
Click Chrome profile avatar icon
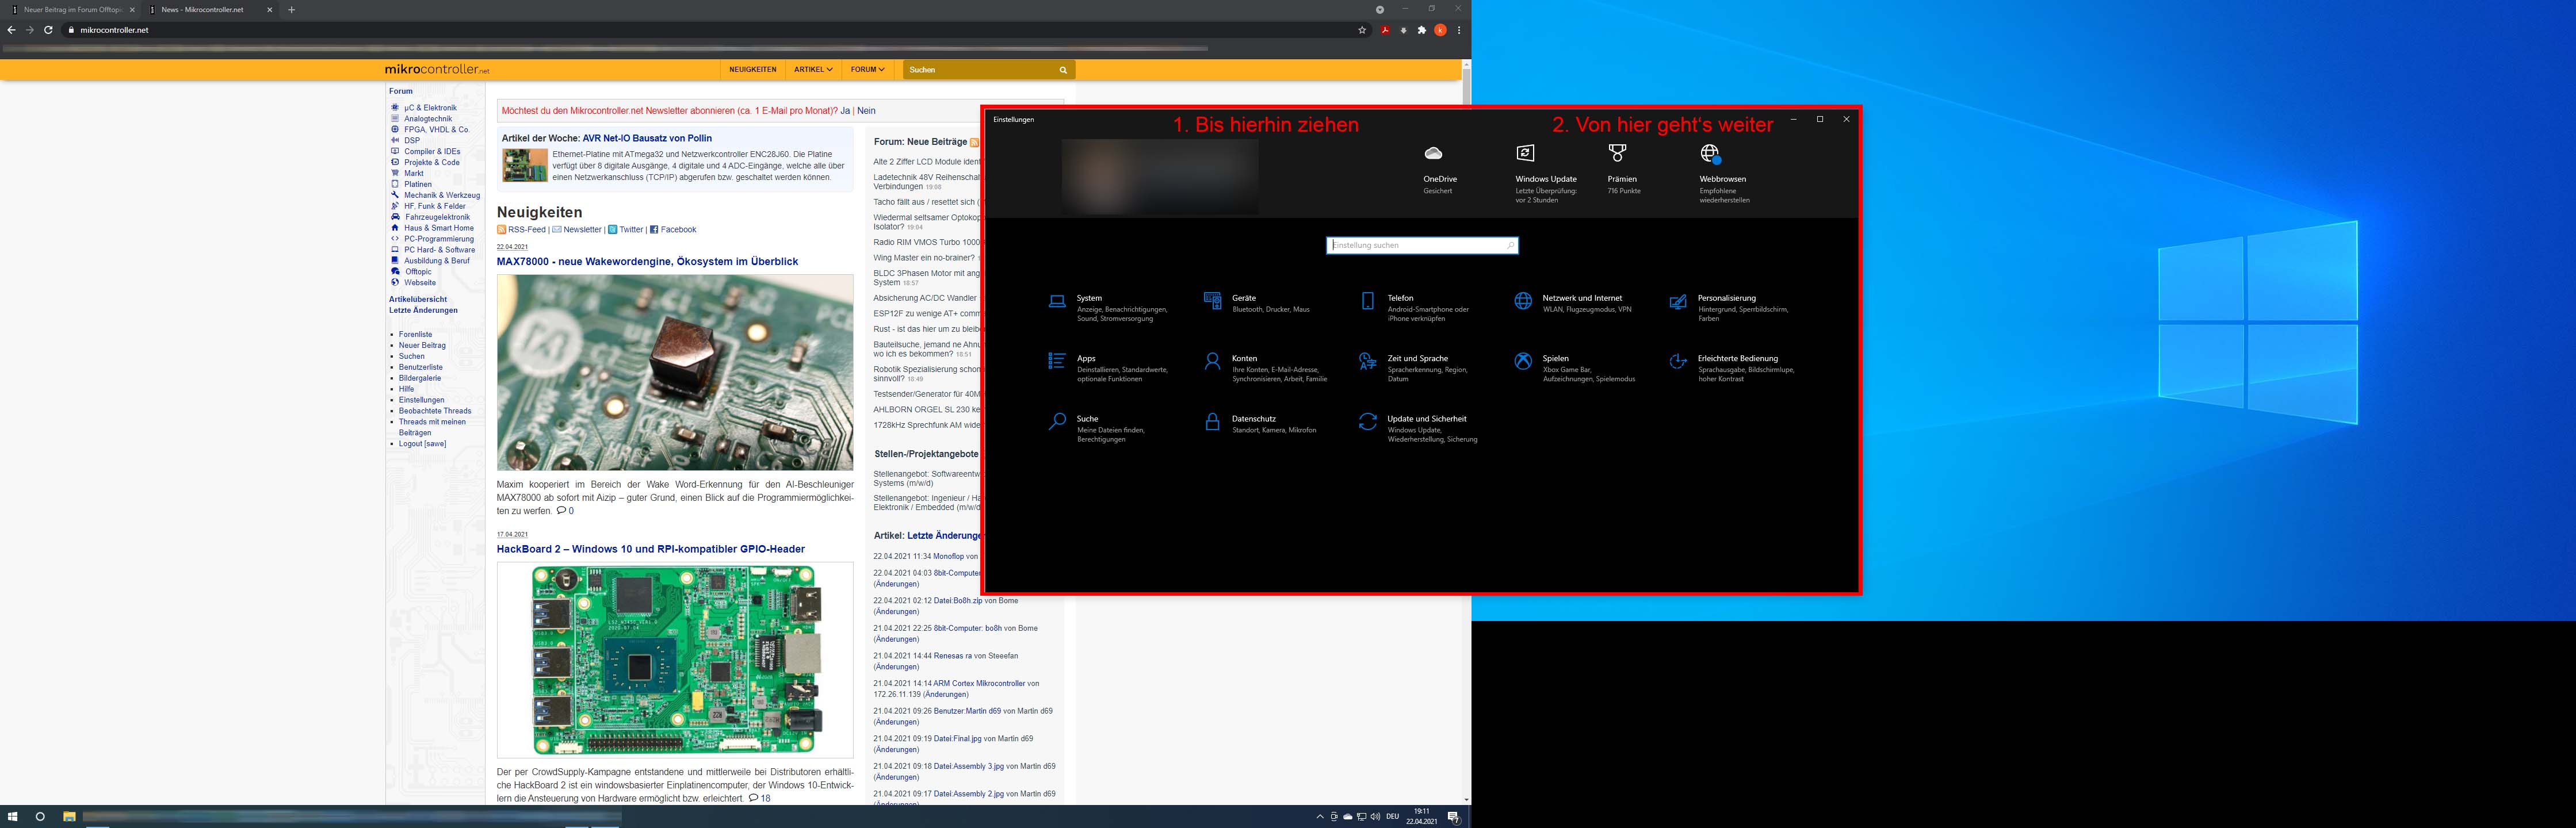tap(1440, 30)
